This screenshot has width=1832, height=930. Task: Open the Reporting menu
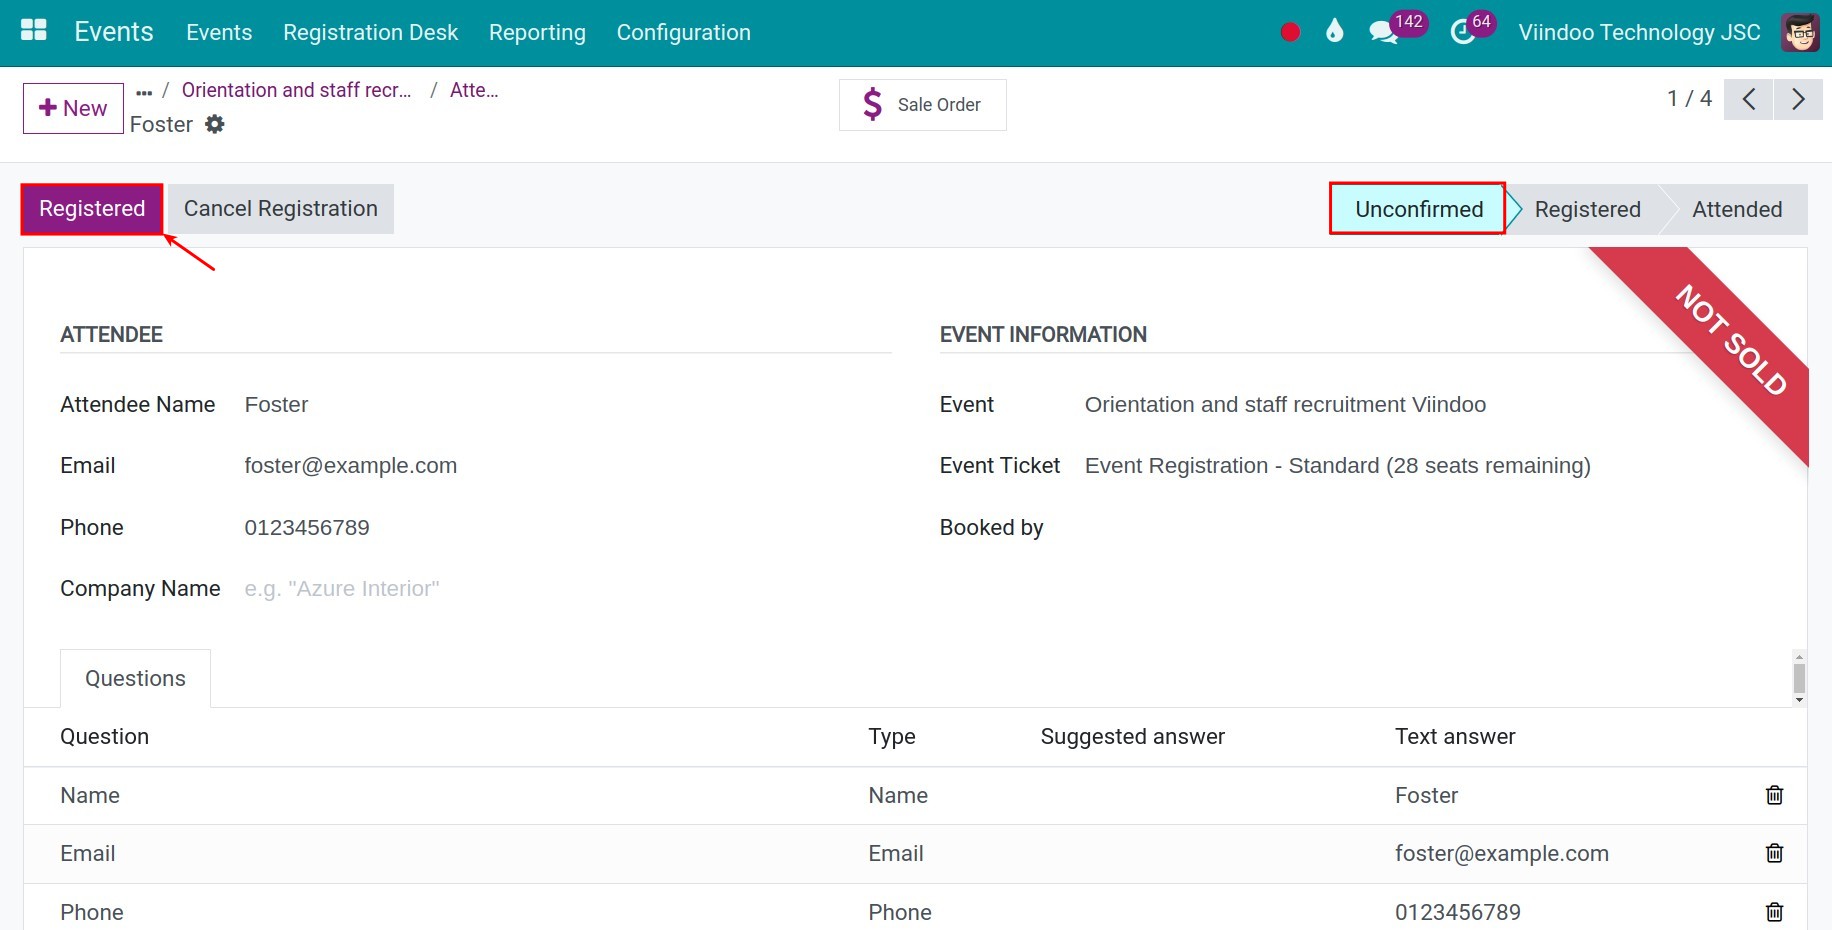(536, 32)
